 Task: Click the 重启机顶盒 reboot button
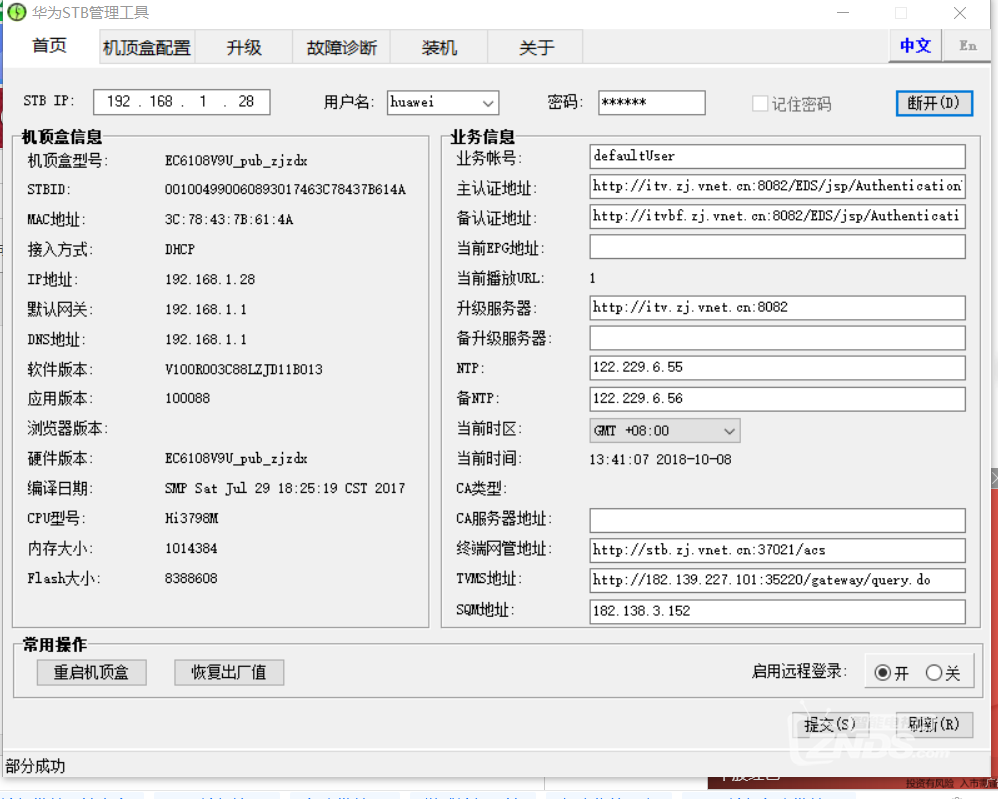pyautogui.click(x=92, y=672)
